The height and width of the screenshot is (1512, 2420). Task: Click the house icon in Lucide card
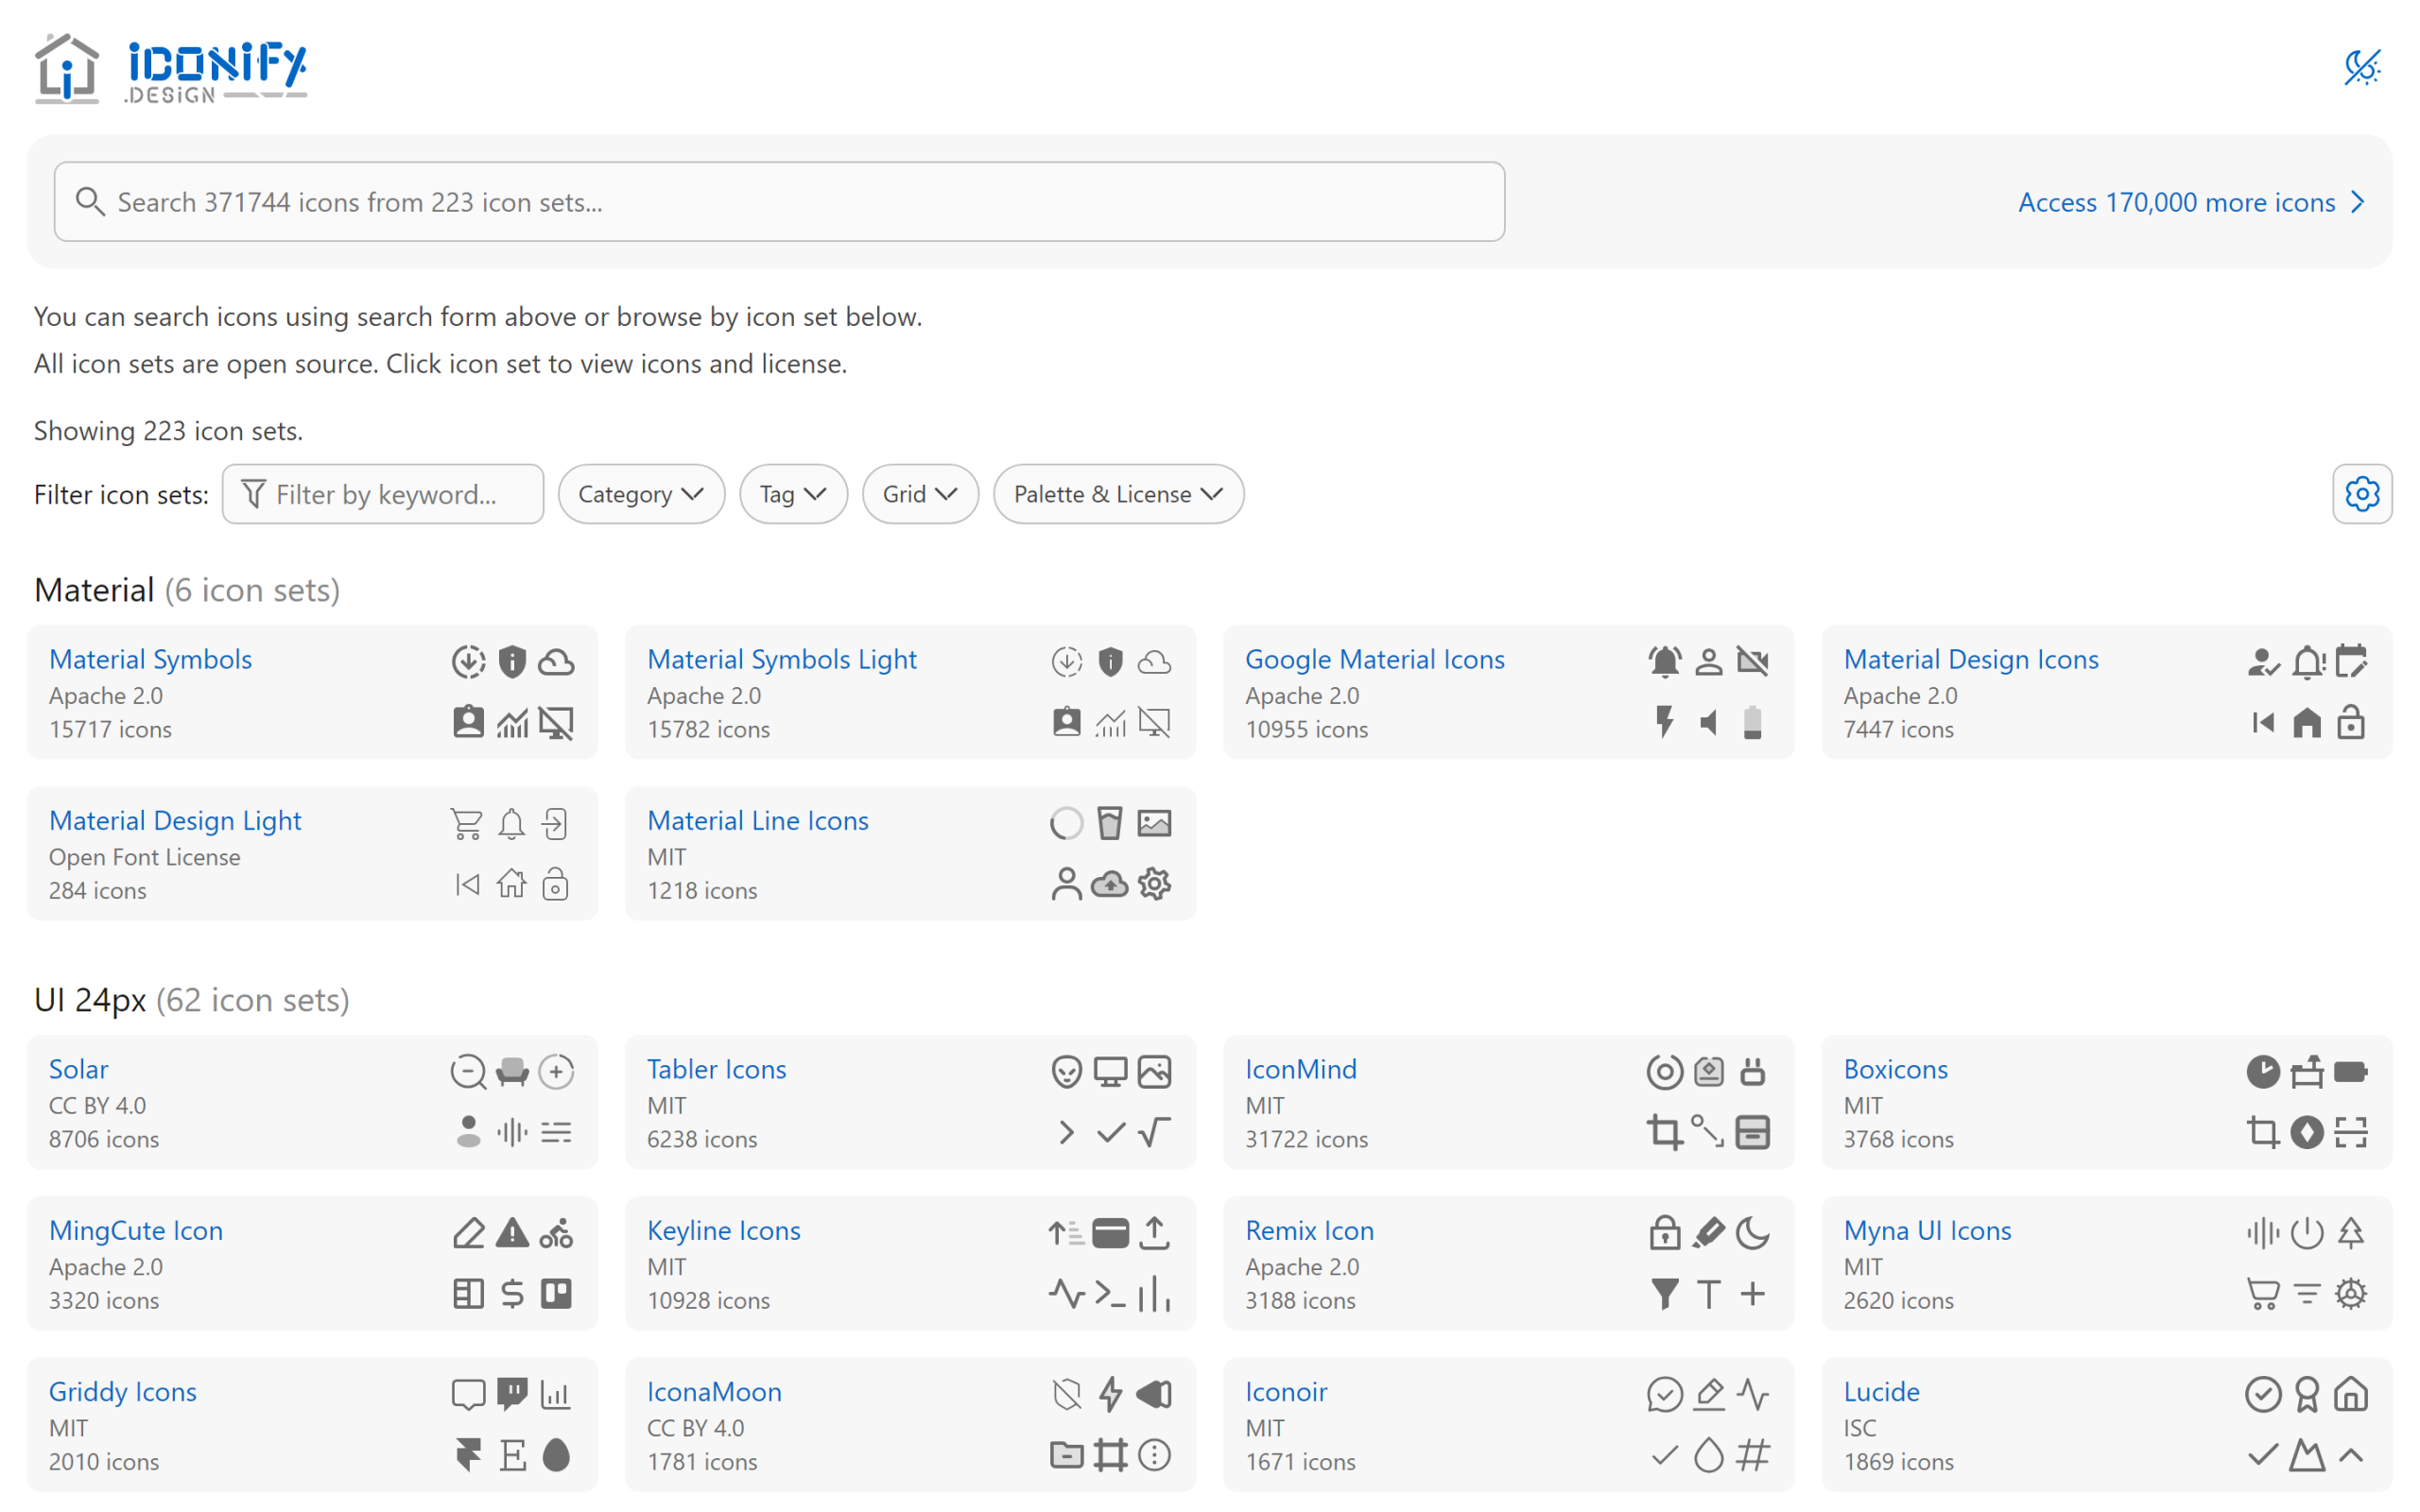click(2351, 1394)
